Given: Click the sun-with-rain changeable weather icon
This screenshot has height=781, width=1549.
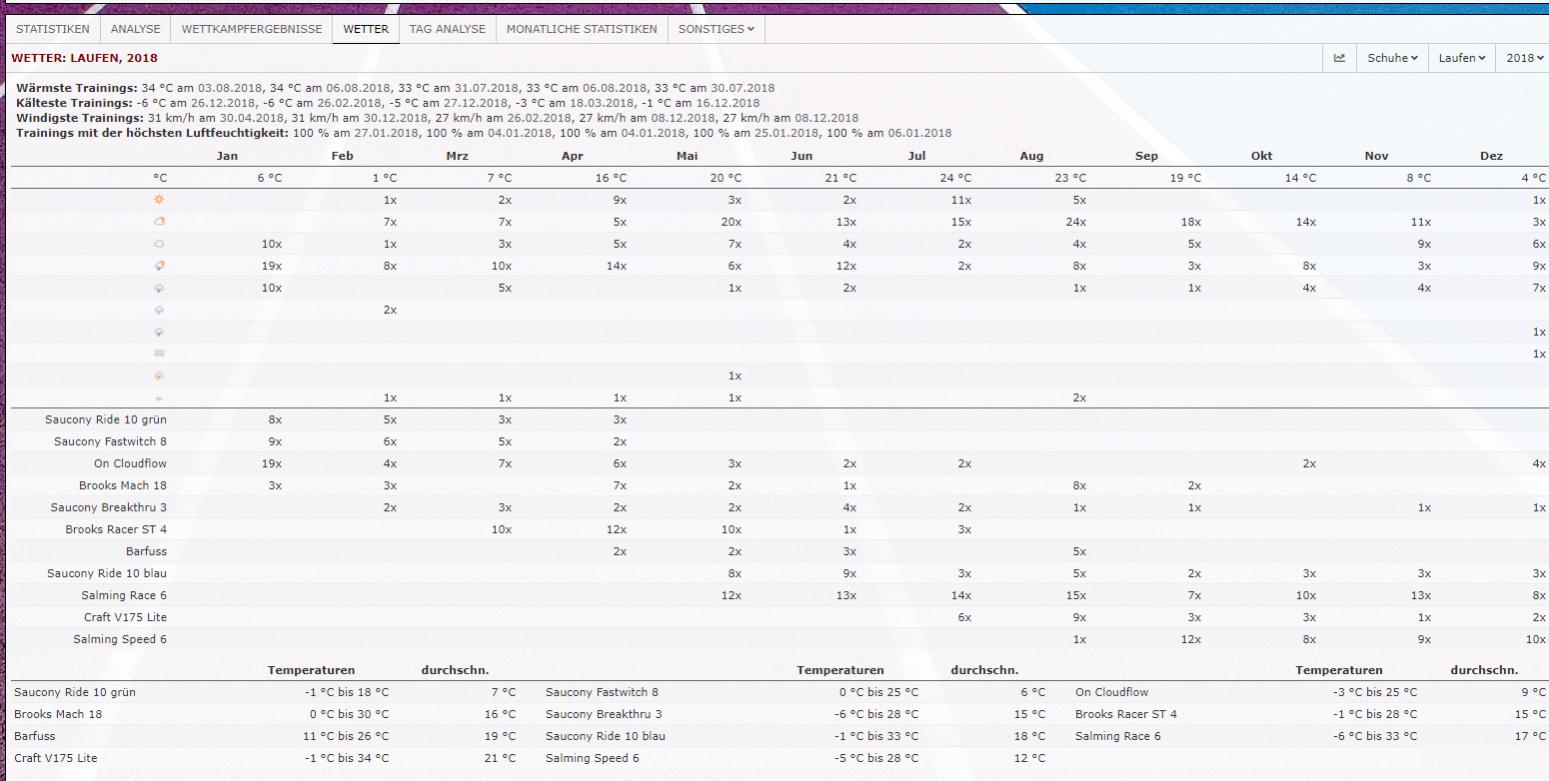Looking at the screenshot, I should [158, 265].
